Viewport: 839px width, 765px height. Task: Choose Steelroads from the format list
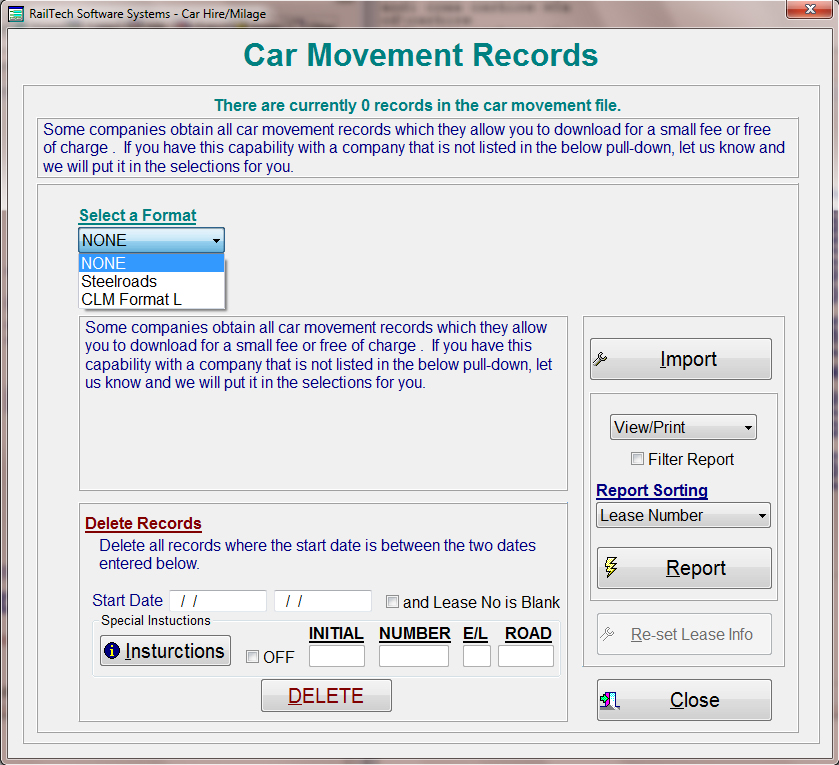[119, 281]
